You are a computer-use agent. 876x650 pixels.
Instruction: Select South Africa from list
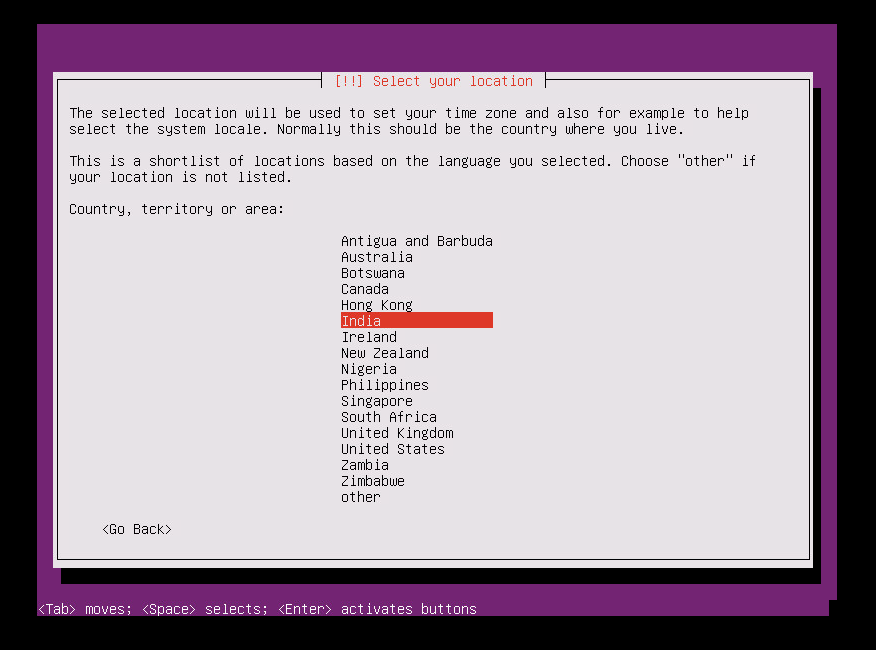389,417
